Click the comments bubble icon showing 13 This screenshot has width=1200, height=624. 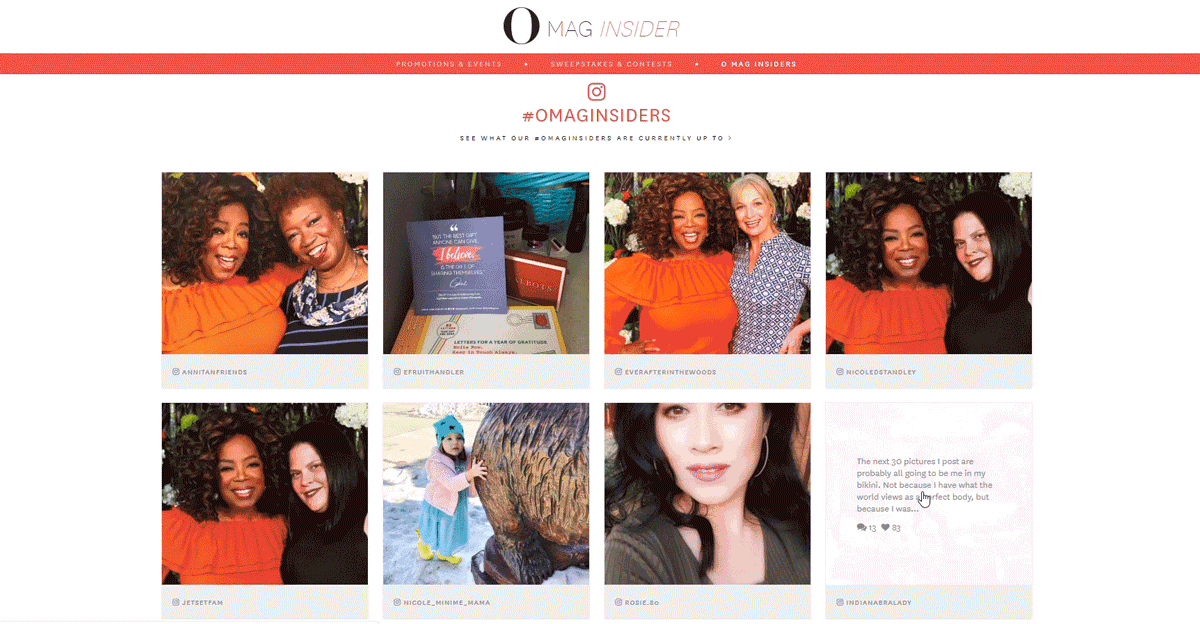[x=862, y=527]
